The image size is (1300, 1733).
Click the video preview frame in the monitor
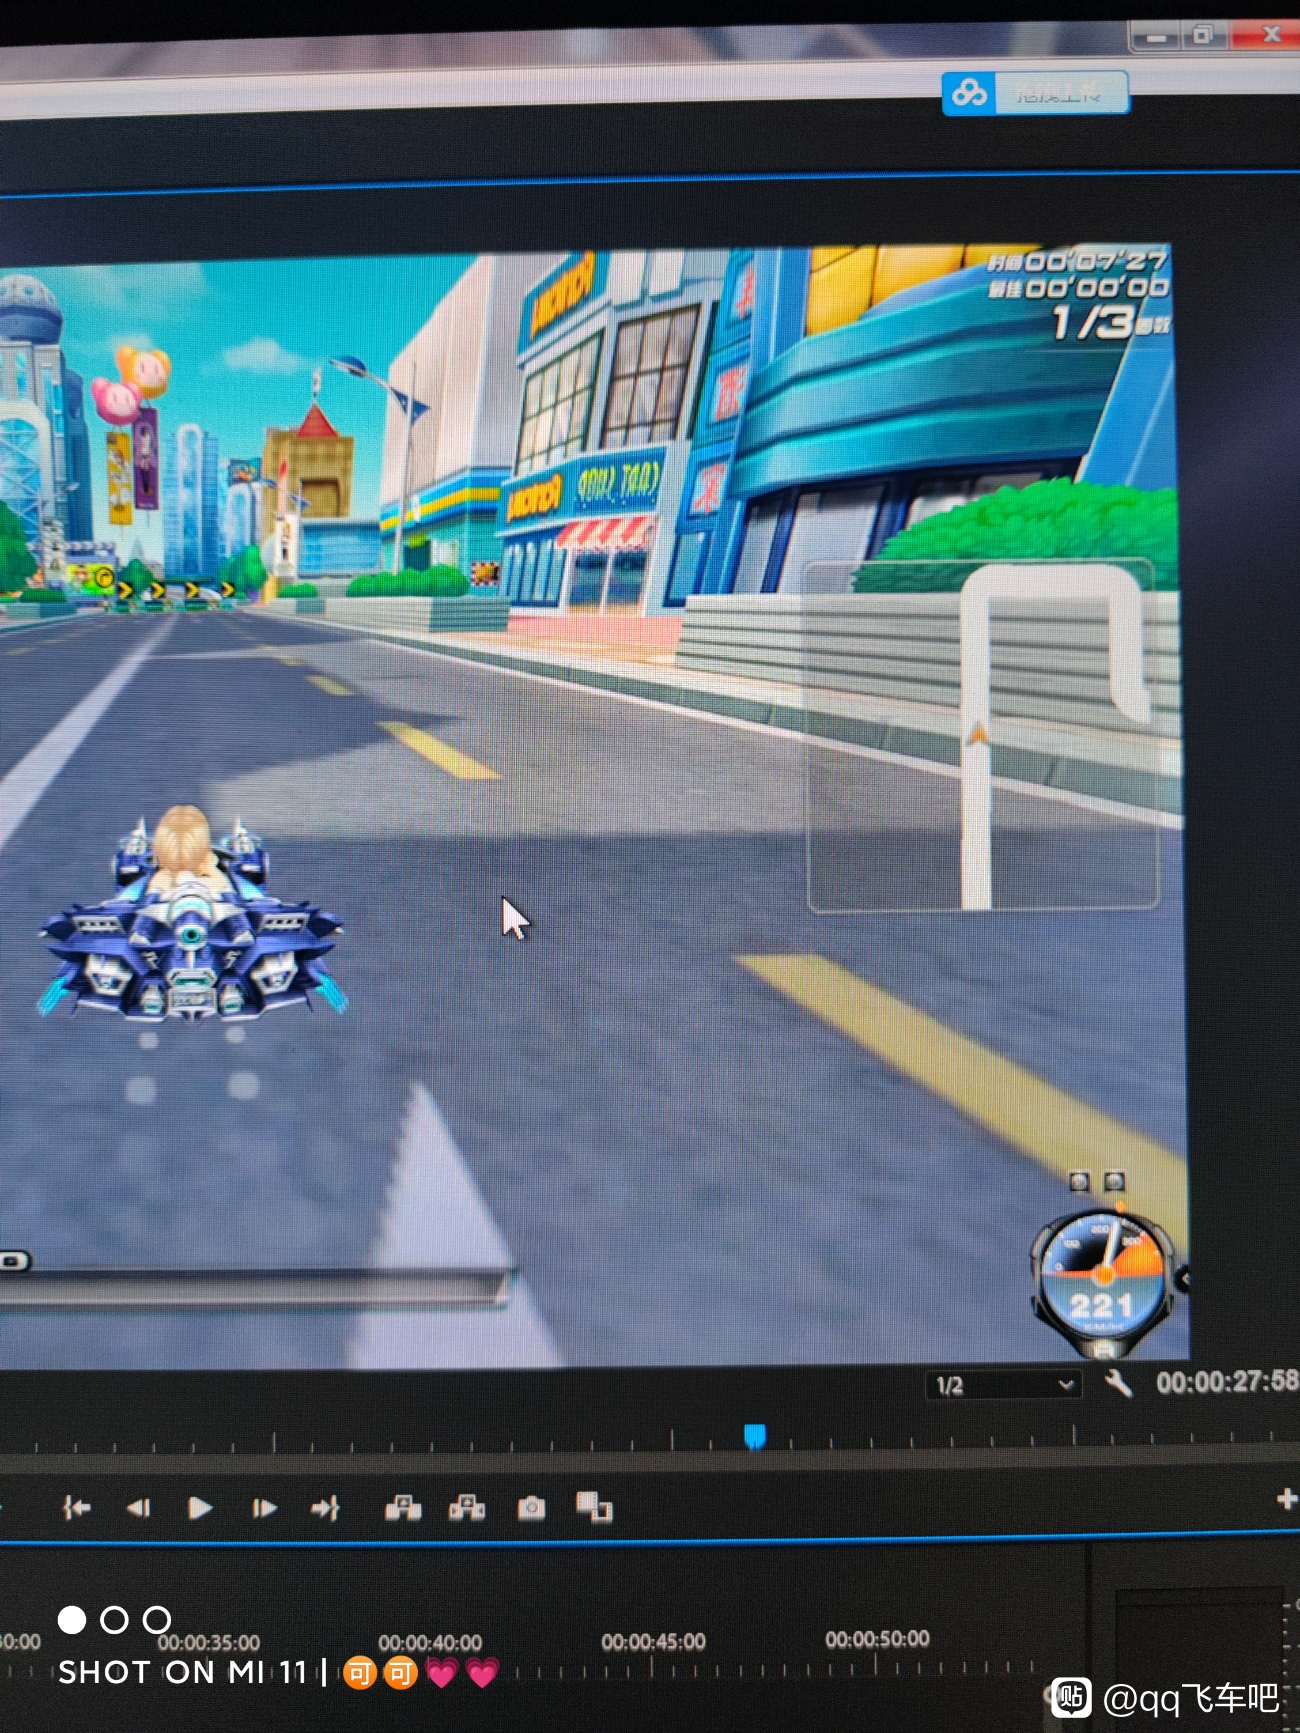point(594,806)
